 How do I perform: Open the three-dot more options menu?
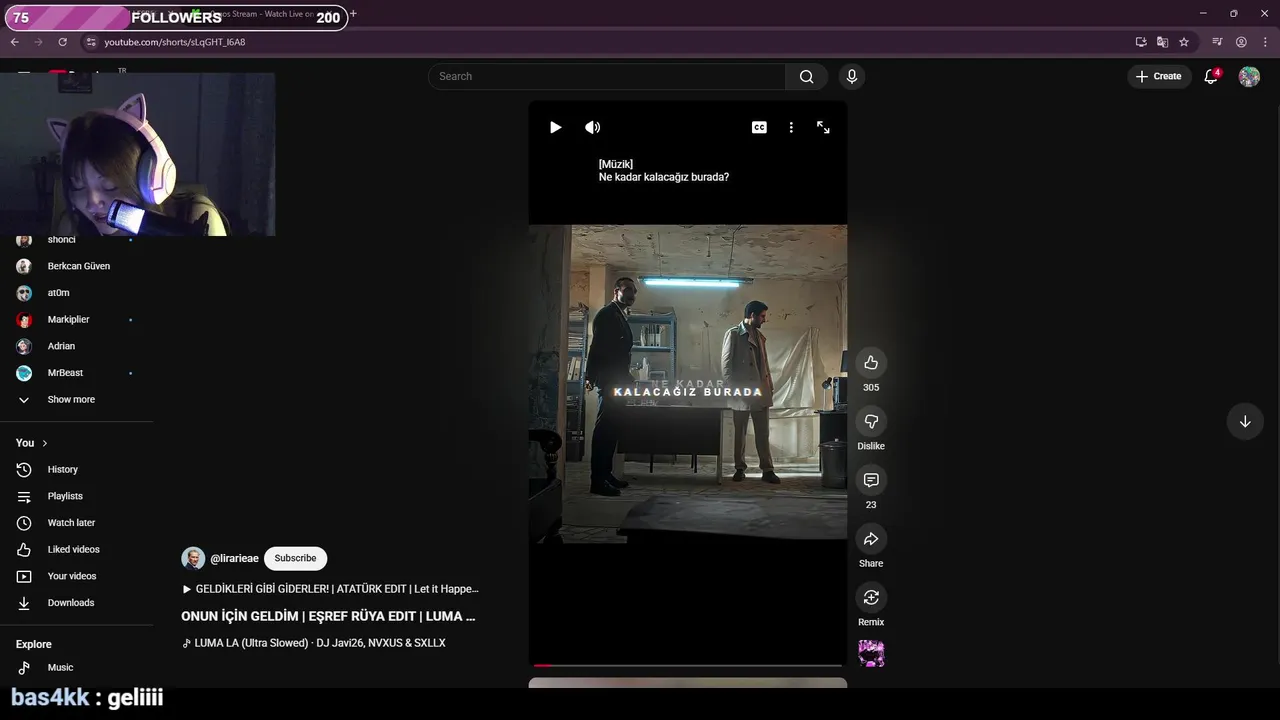[x=791, y=127]
